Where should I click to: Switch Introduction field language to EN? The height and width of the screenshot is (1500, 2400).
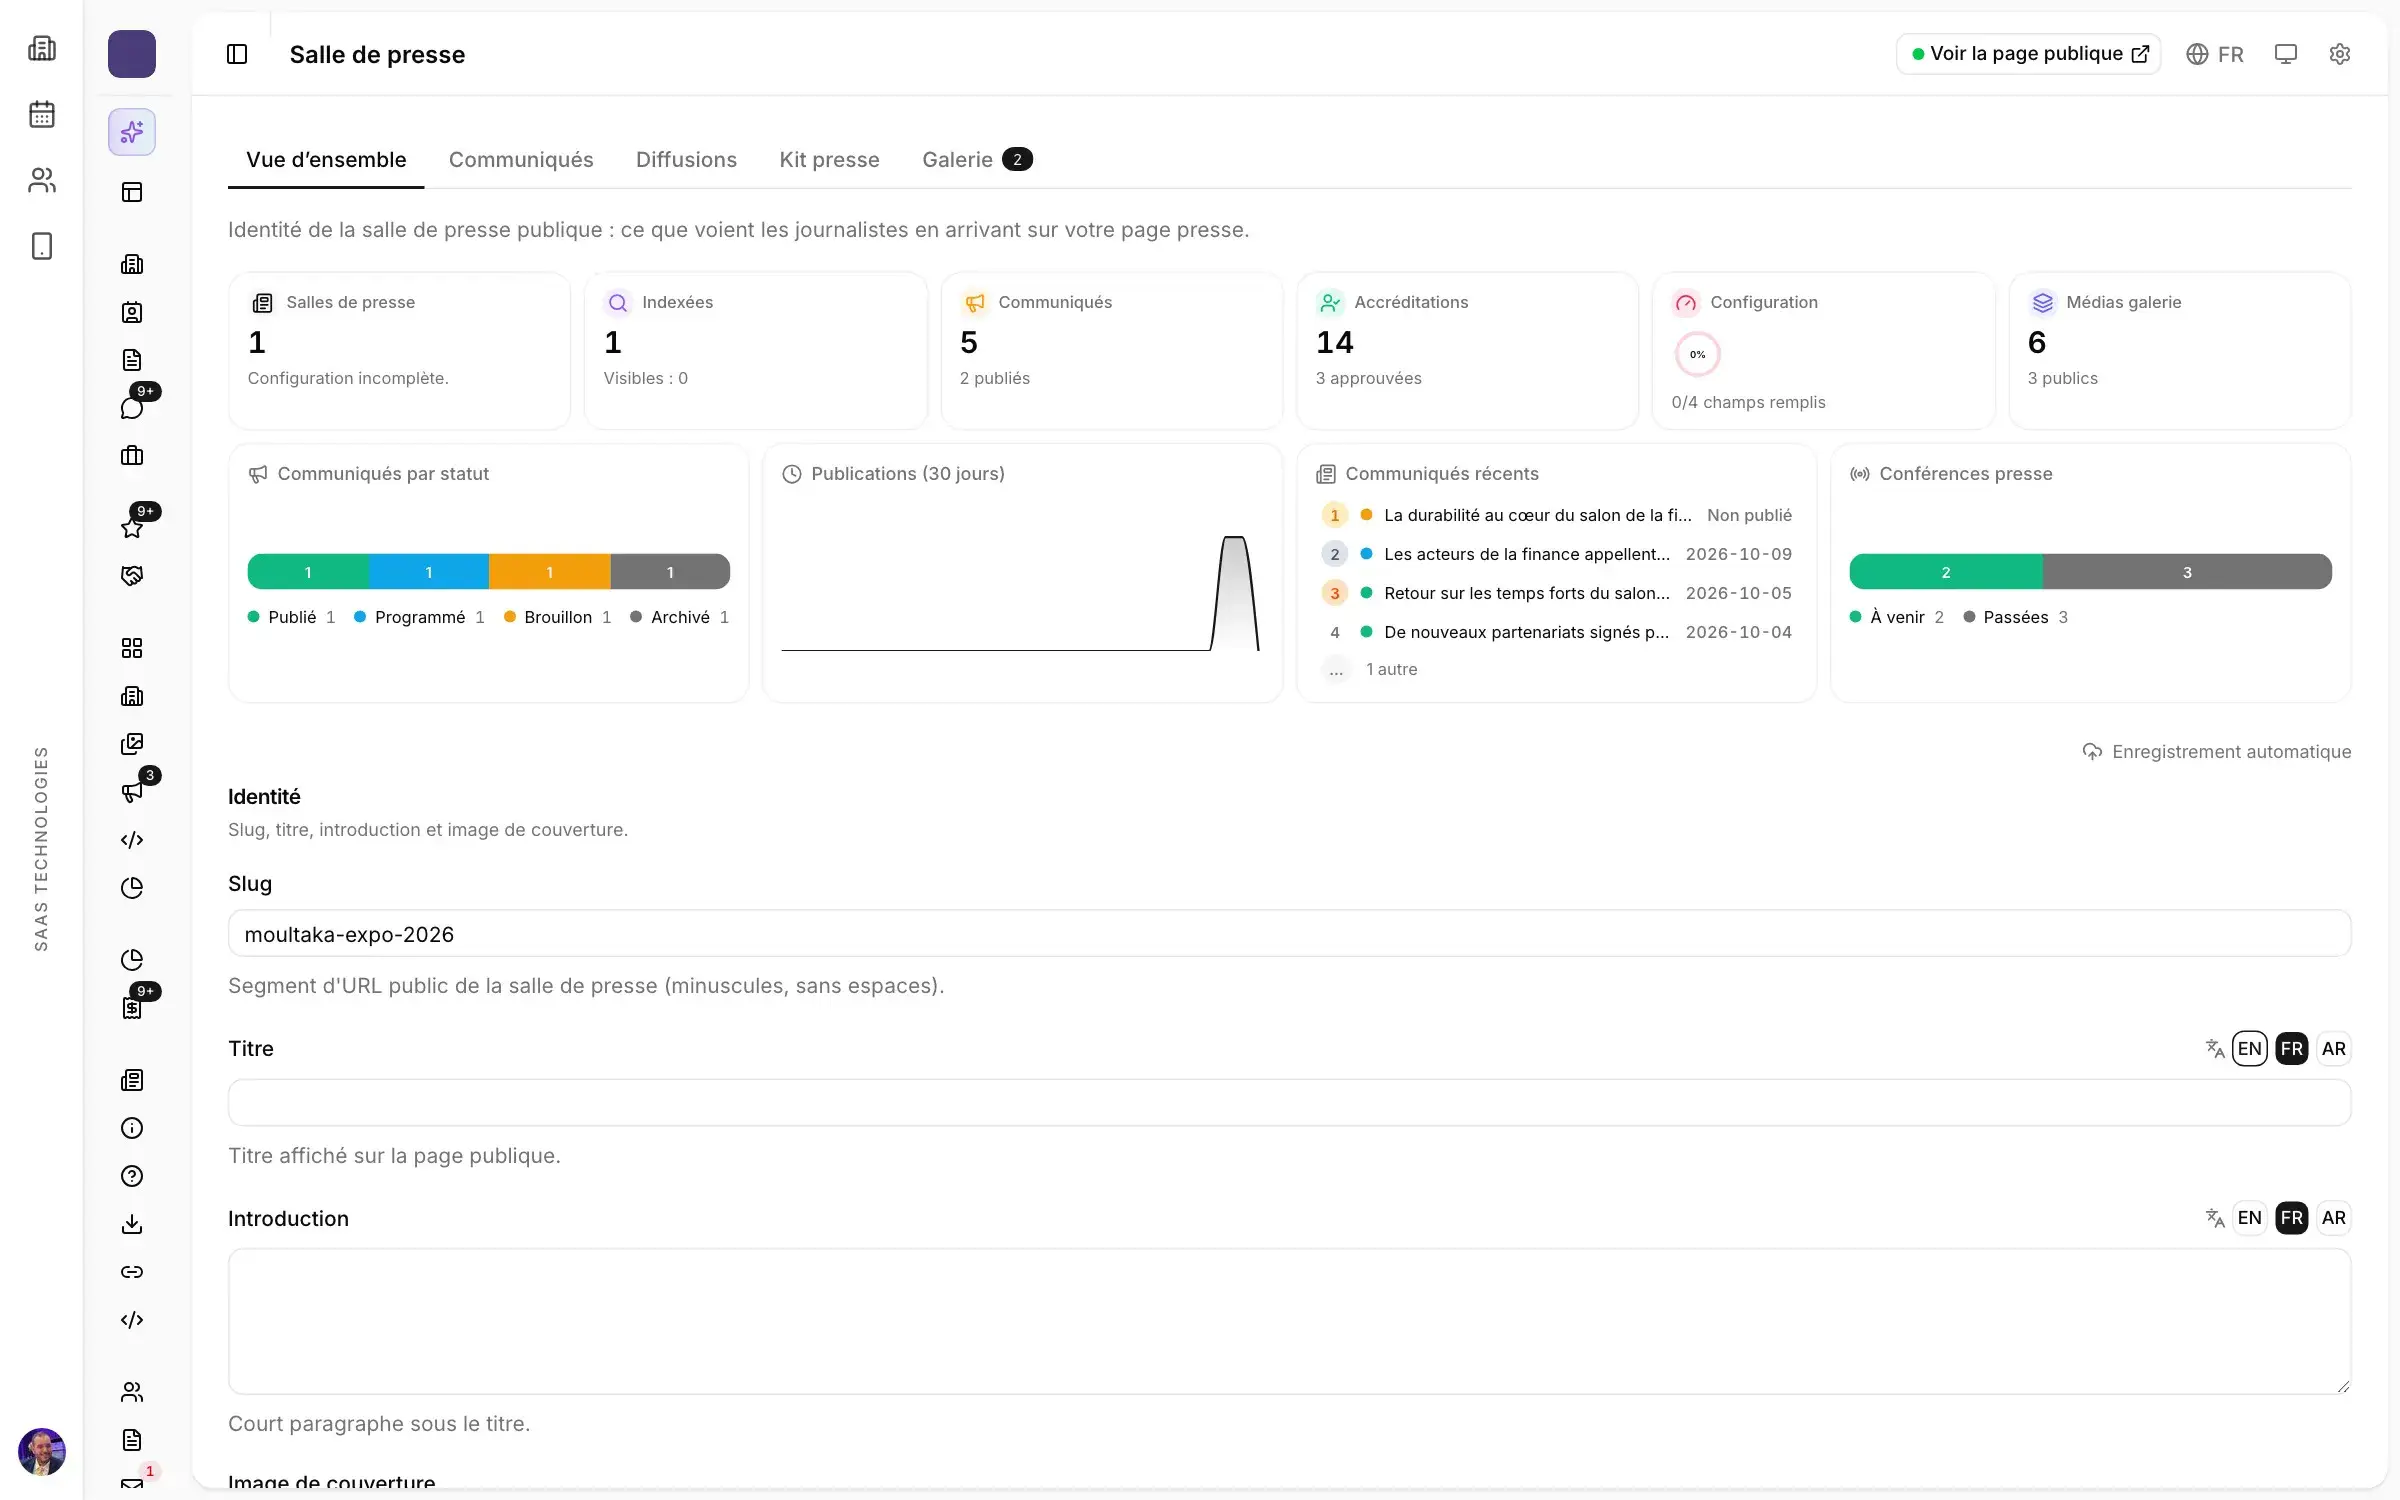pos(2250,1218)
